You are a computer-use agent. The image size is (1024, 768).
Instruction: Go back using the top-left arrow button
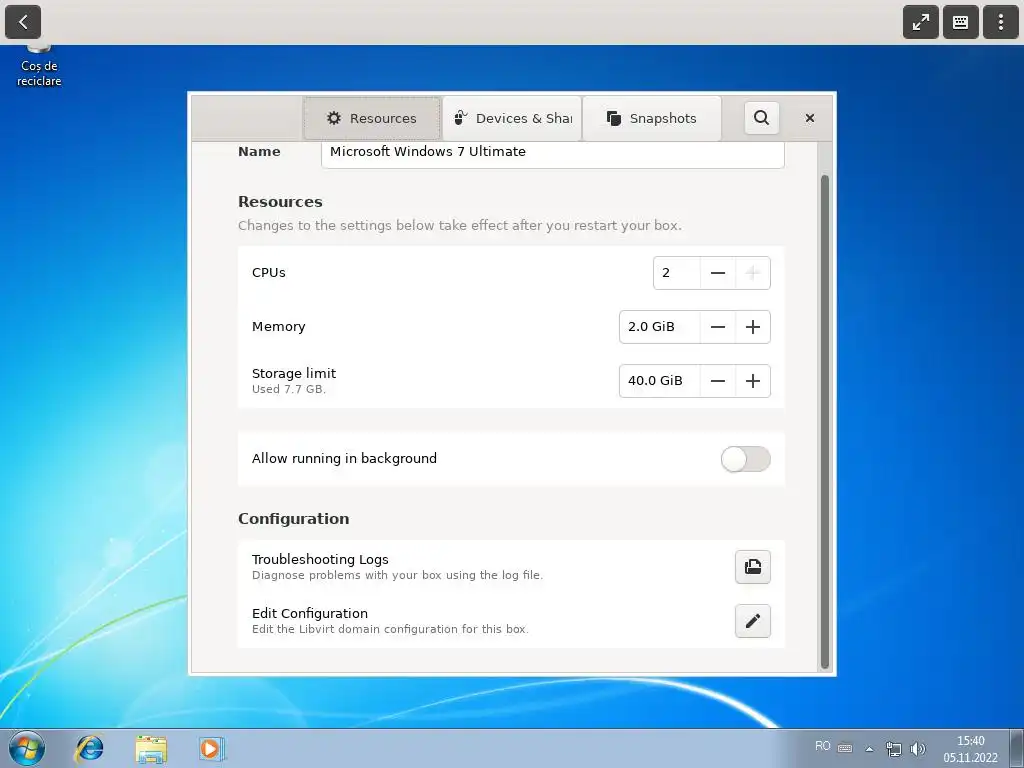(x=23, y=22)
